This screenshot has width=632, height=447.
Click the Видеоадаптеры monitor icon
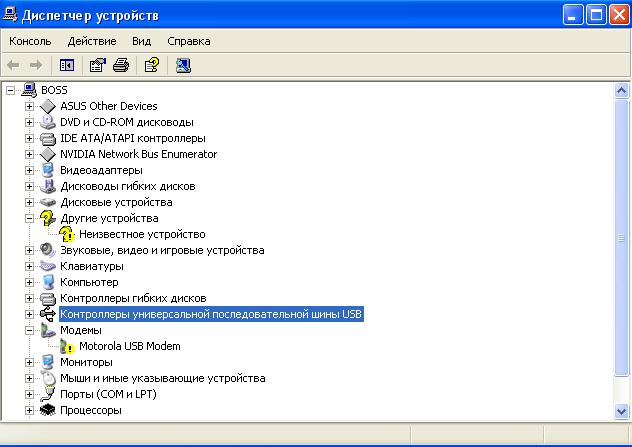pos(48,170)
